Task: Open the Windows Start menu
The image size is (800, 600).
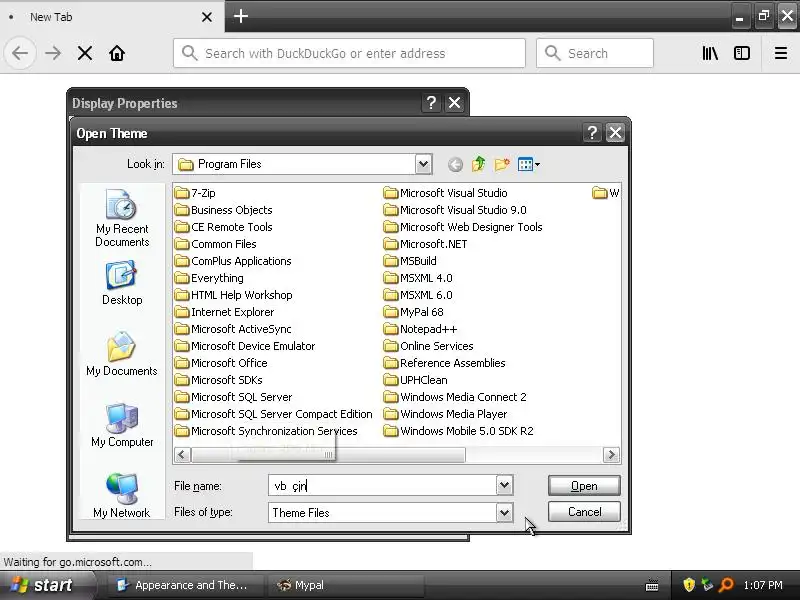Action: [x=46, y=585]
